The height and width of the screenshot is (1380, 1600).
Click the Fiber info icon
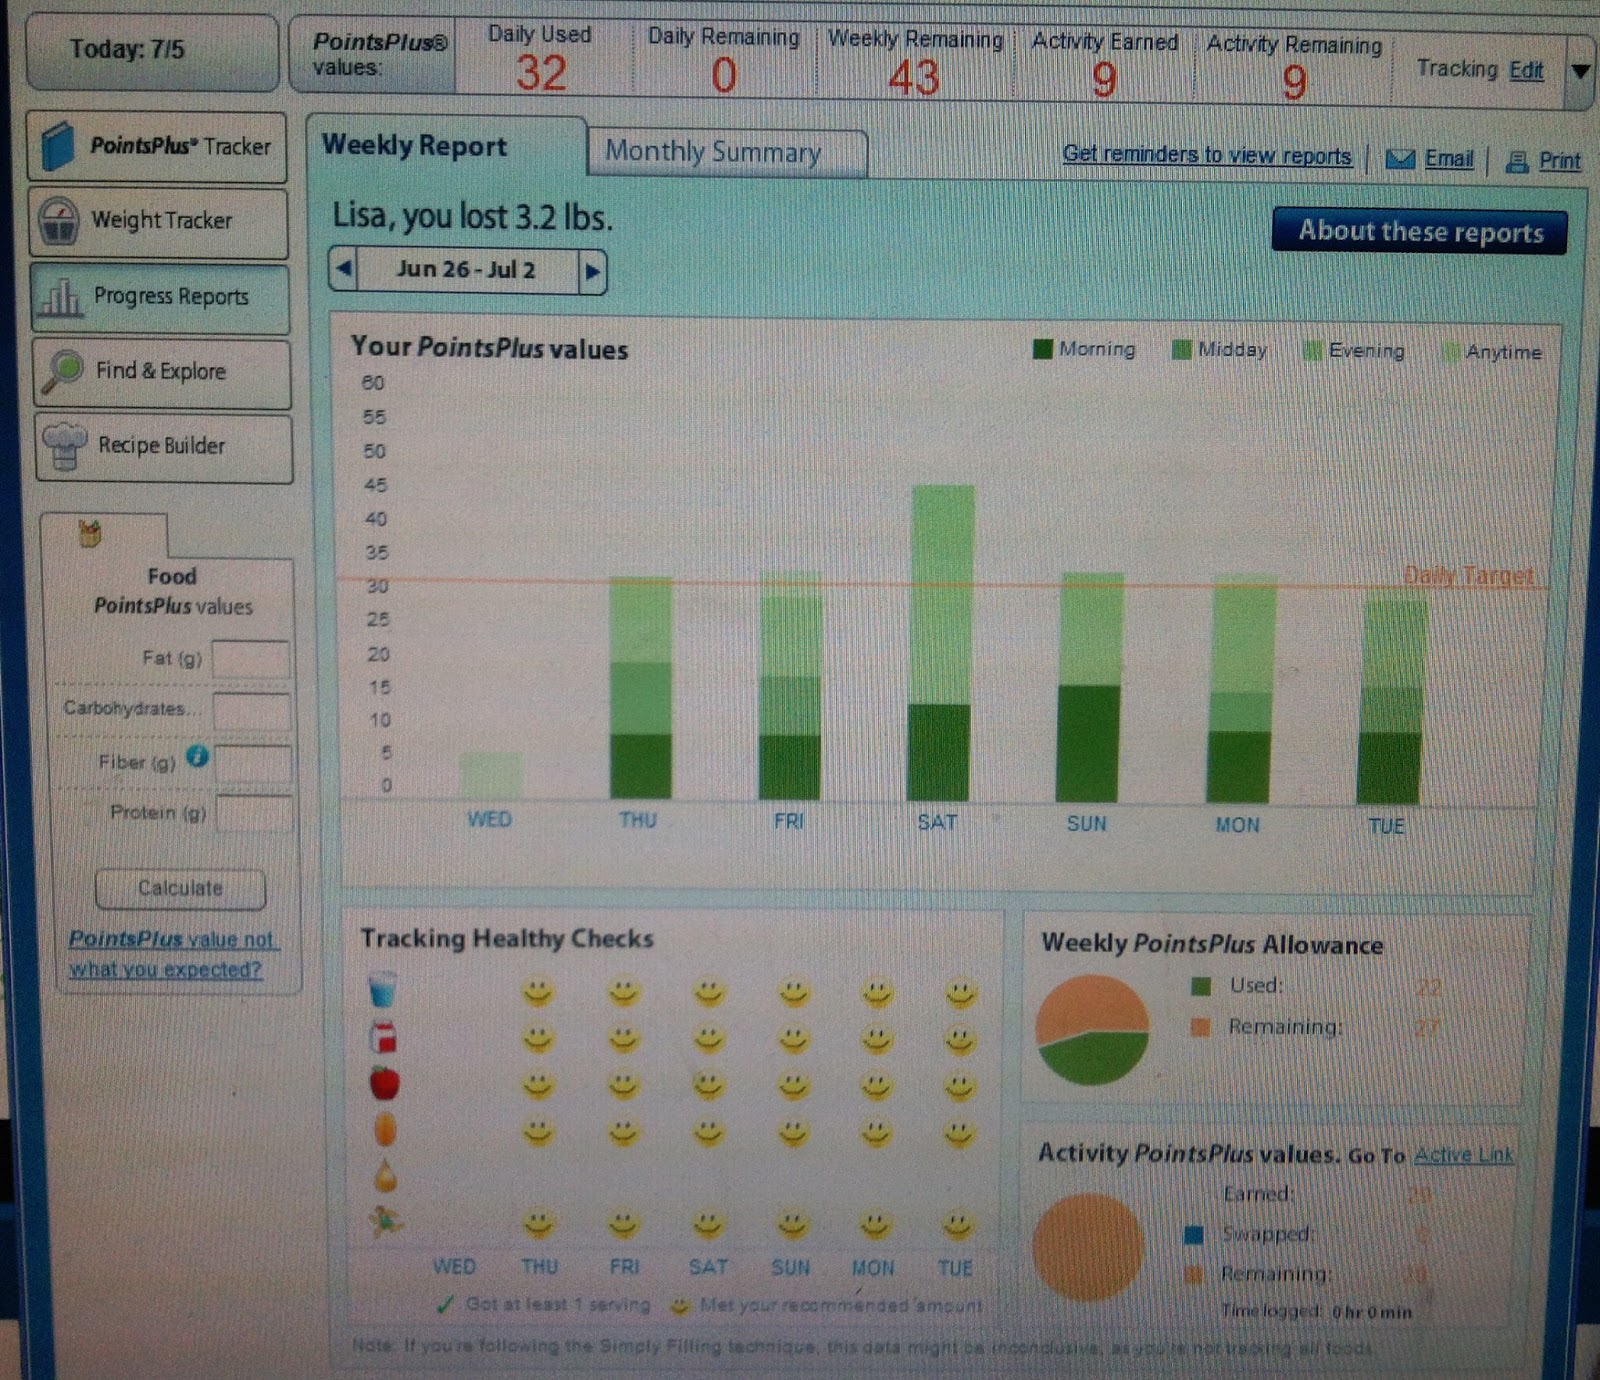(197, 757)
